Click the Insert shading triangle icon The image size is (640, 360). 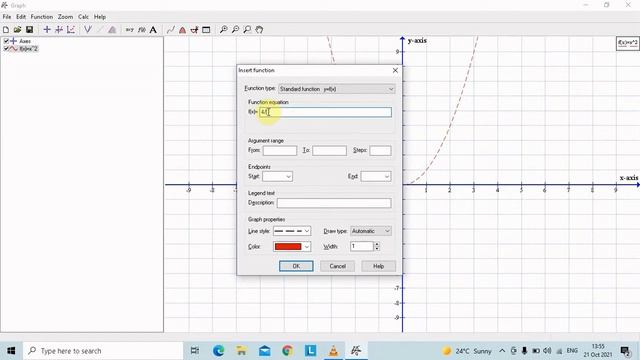112,30
